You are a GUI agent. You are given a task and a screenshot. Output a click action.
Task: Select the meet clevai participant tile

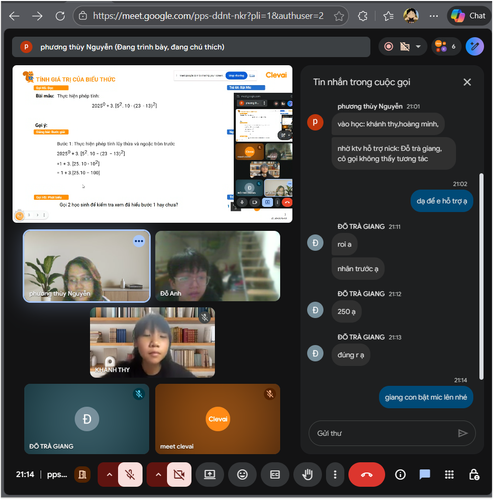(218, 419)
